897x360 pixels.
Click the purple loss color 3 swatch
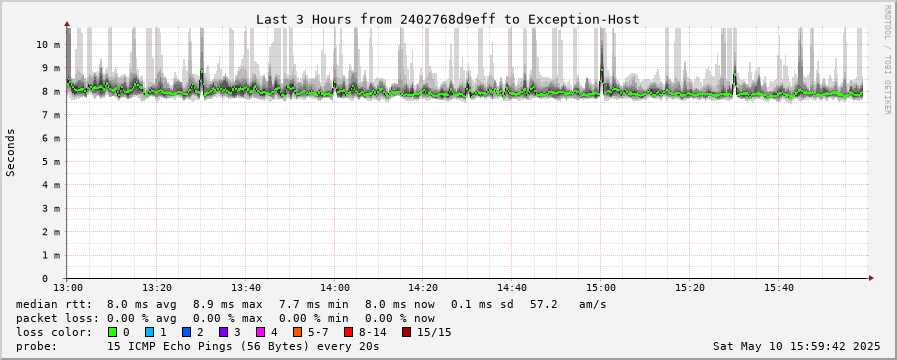(x=223, y=332)
